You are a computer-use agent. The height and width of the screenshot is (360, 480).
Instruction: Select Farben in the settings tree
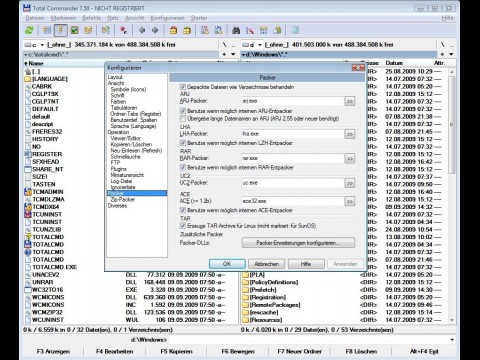(x=118, y=102)
